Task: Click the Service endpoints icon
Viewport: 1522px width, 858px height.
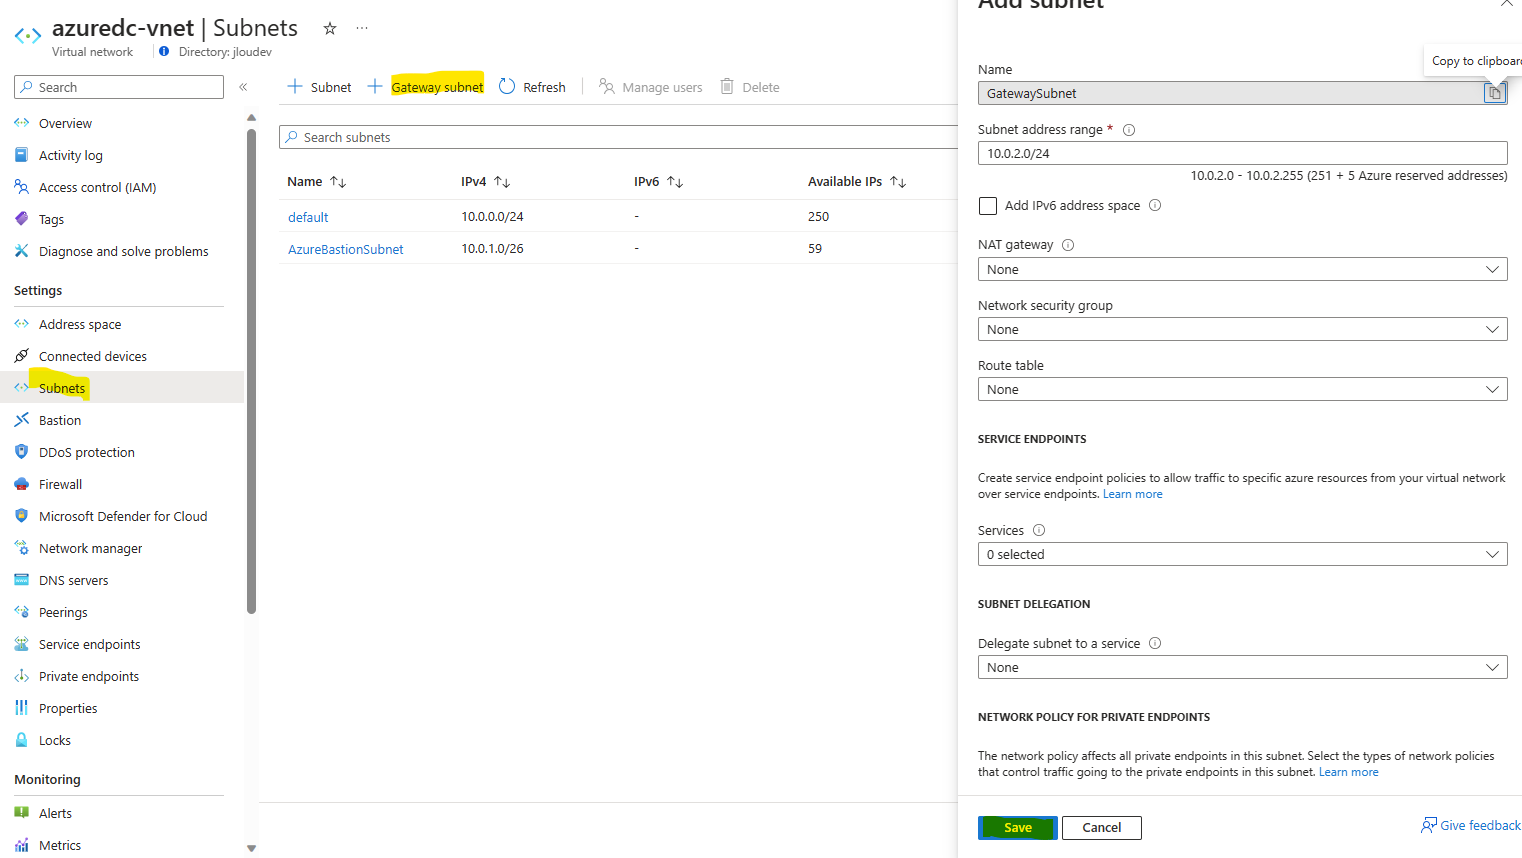Action: click(22, 644)
